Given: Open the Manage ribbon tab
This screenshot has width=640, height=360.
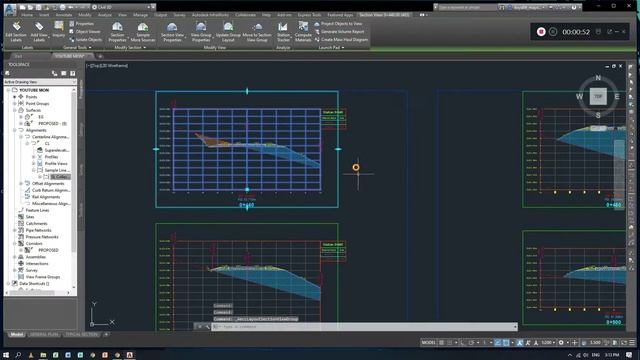Looking at the screenshot, I should pyautogui.click(x=140, y=15).
